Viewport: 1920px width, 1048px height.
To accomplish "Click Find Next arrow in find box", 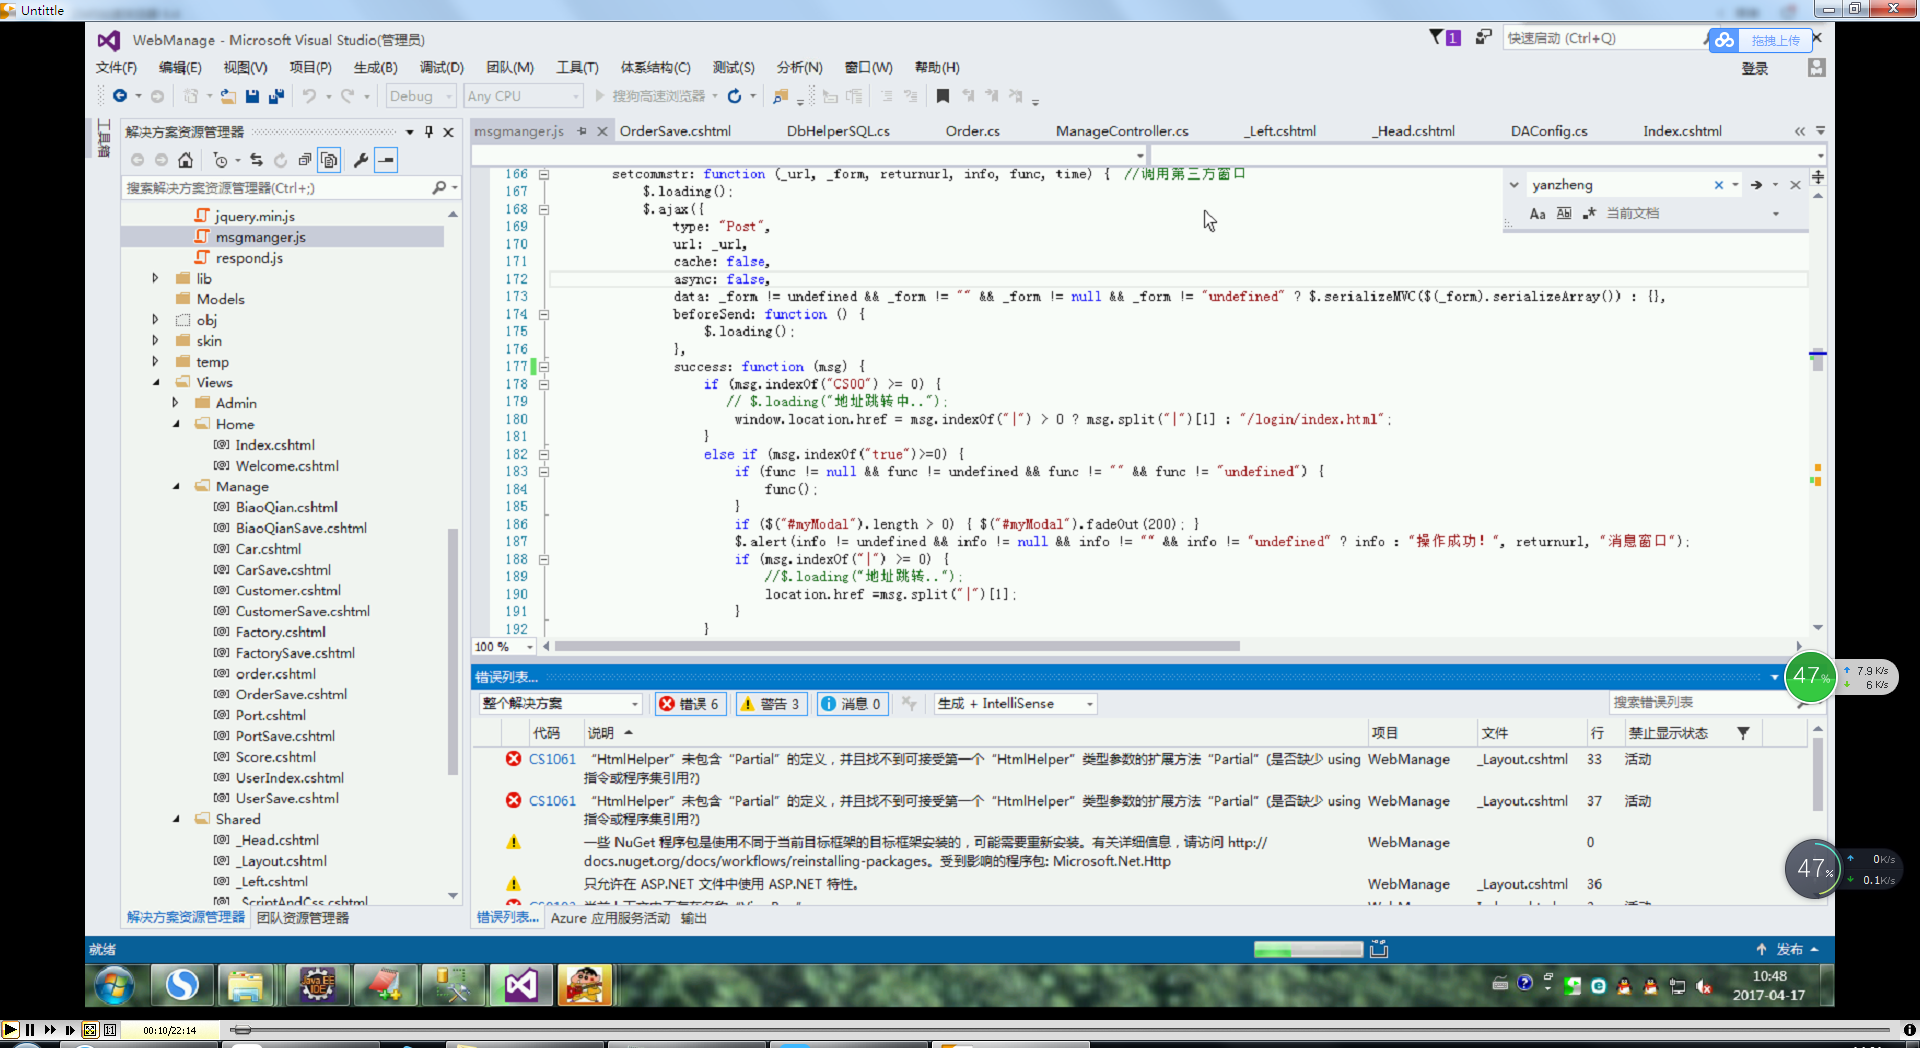I will point(1756,185).
